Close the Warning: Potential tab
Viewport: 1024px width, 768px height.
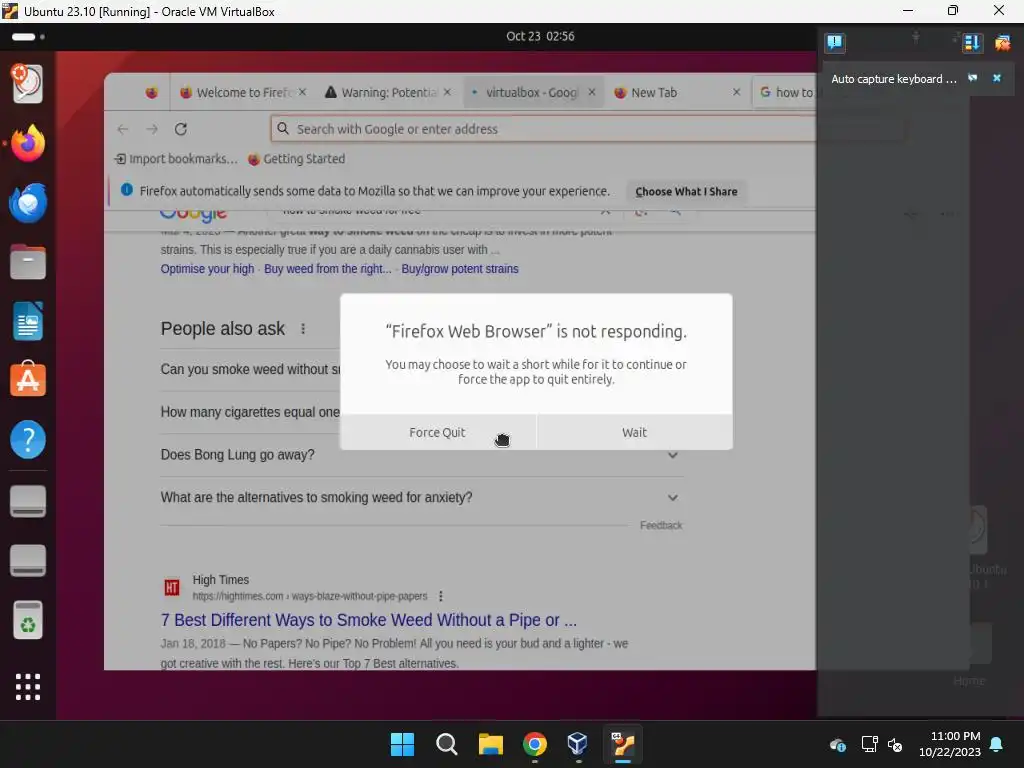coord(447,93)
